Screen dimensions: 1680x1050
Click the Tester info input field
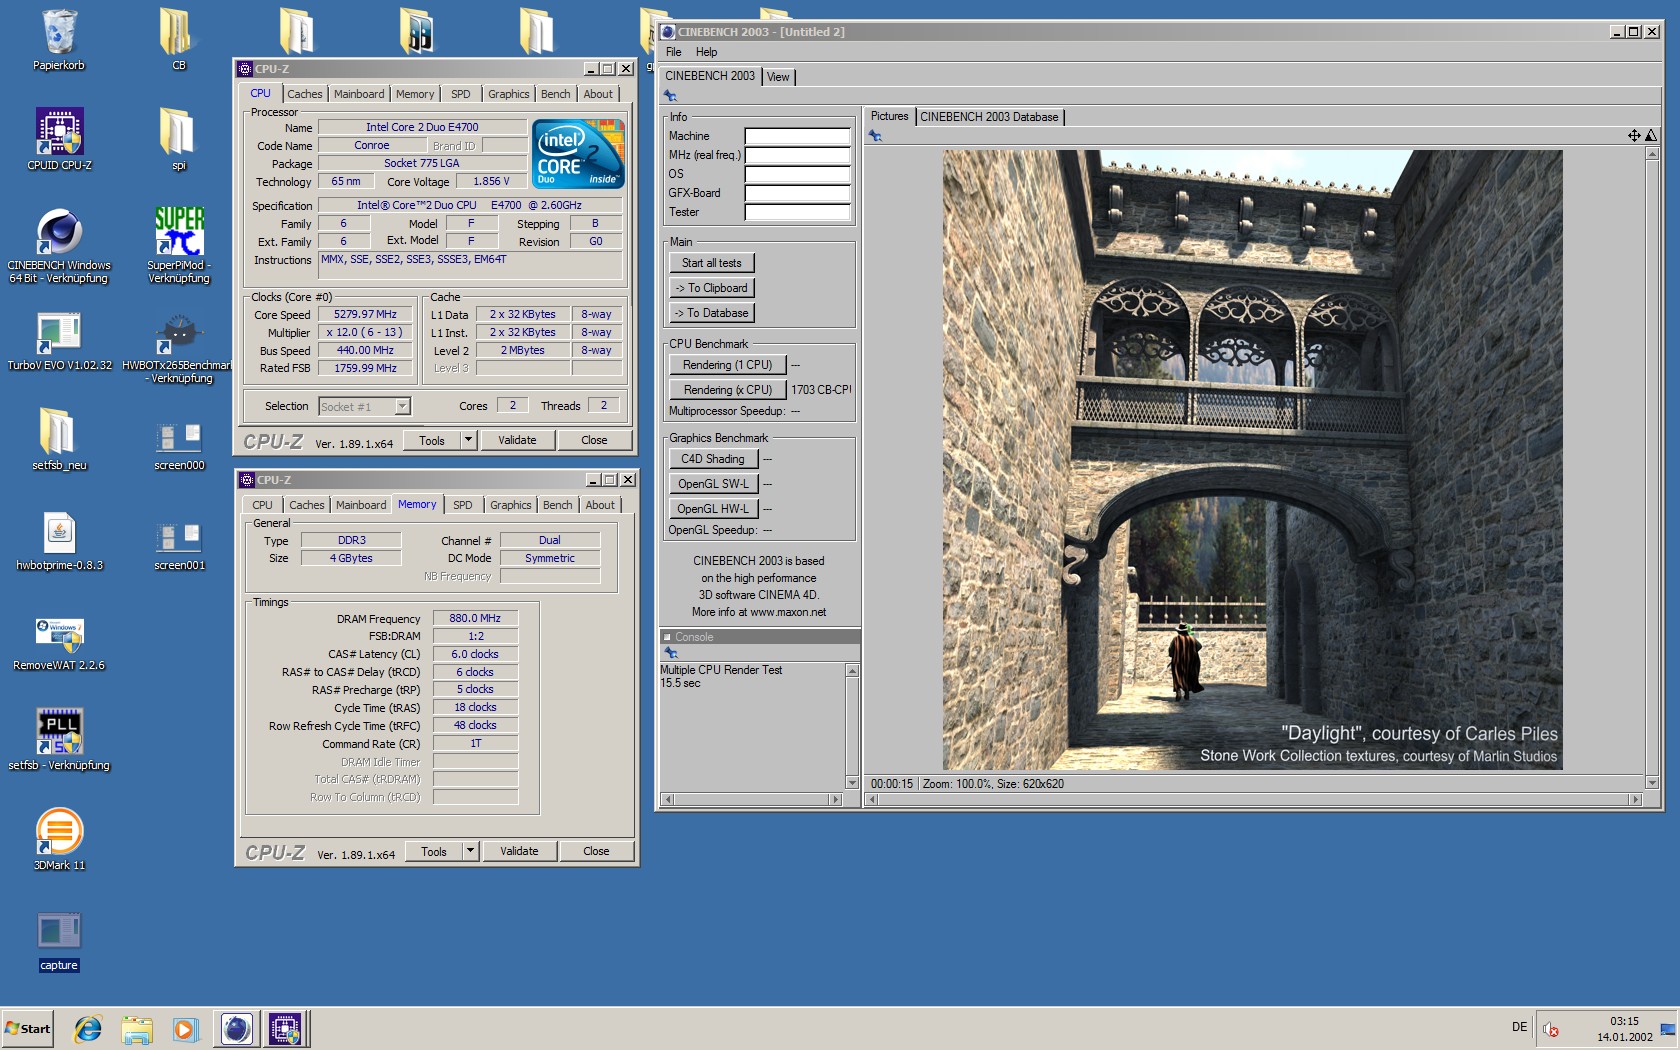797,212
